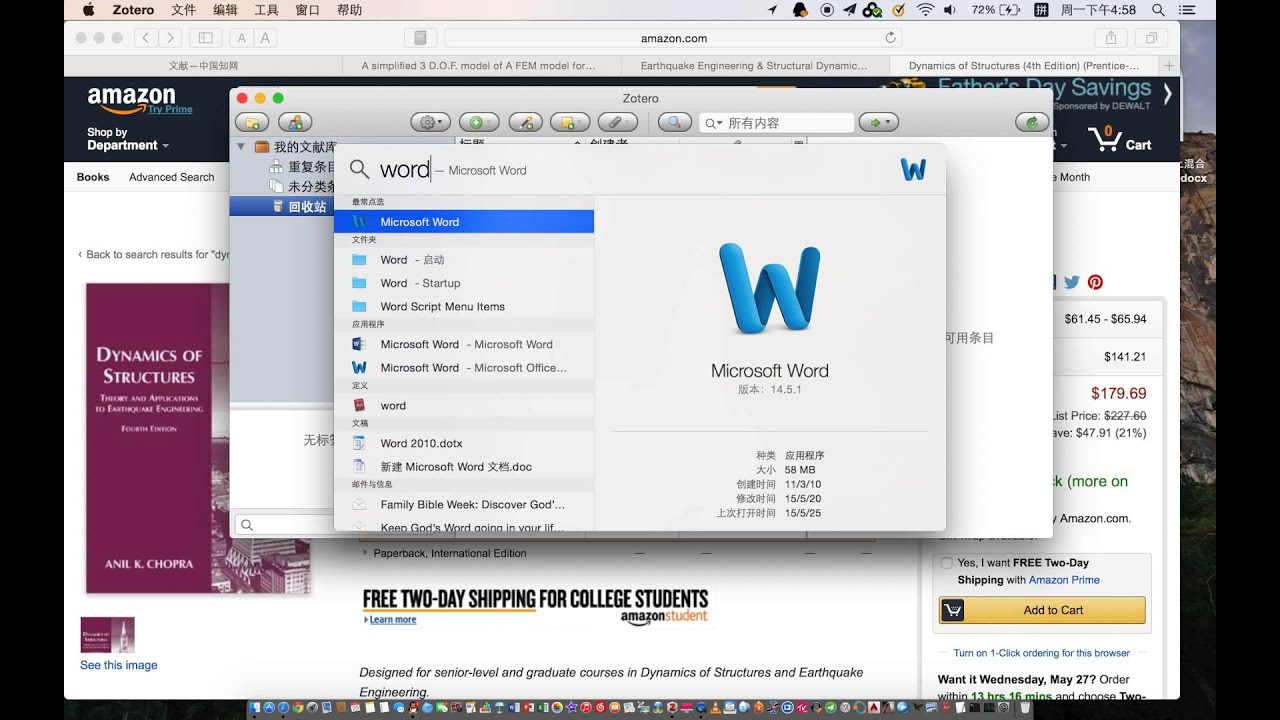Select Microsoft Word - Microsoft Office result

click(464, 368)
